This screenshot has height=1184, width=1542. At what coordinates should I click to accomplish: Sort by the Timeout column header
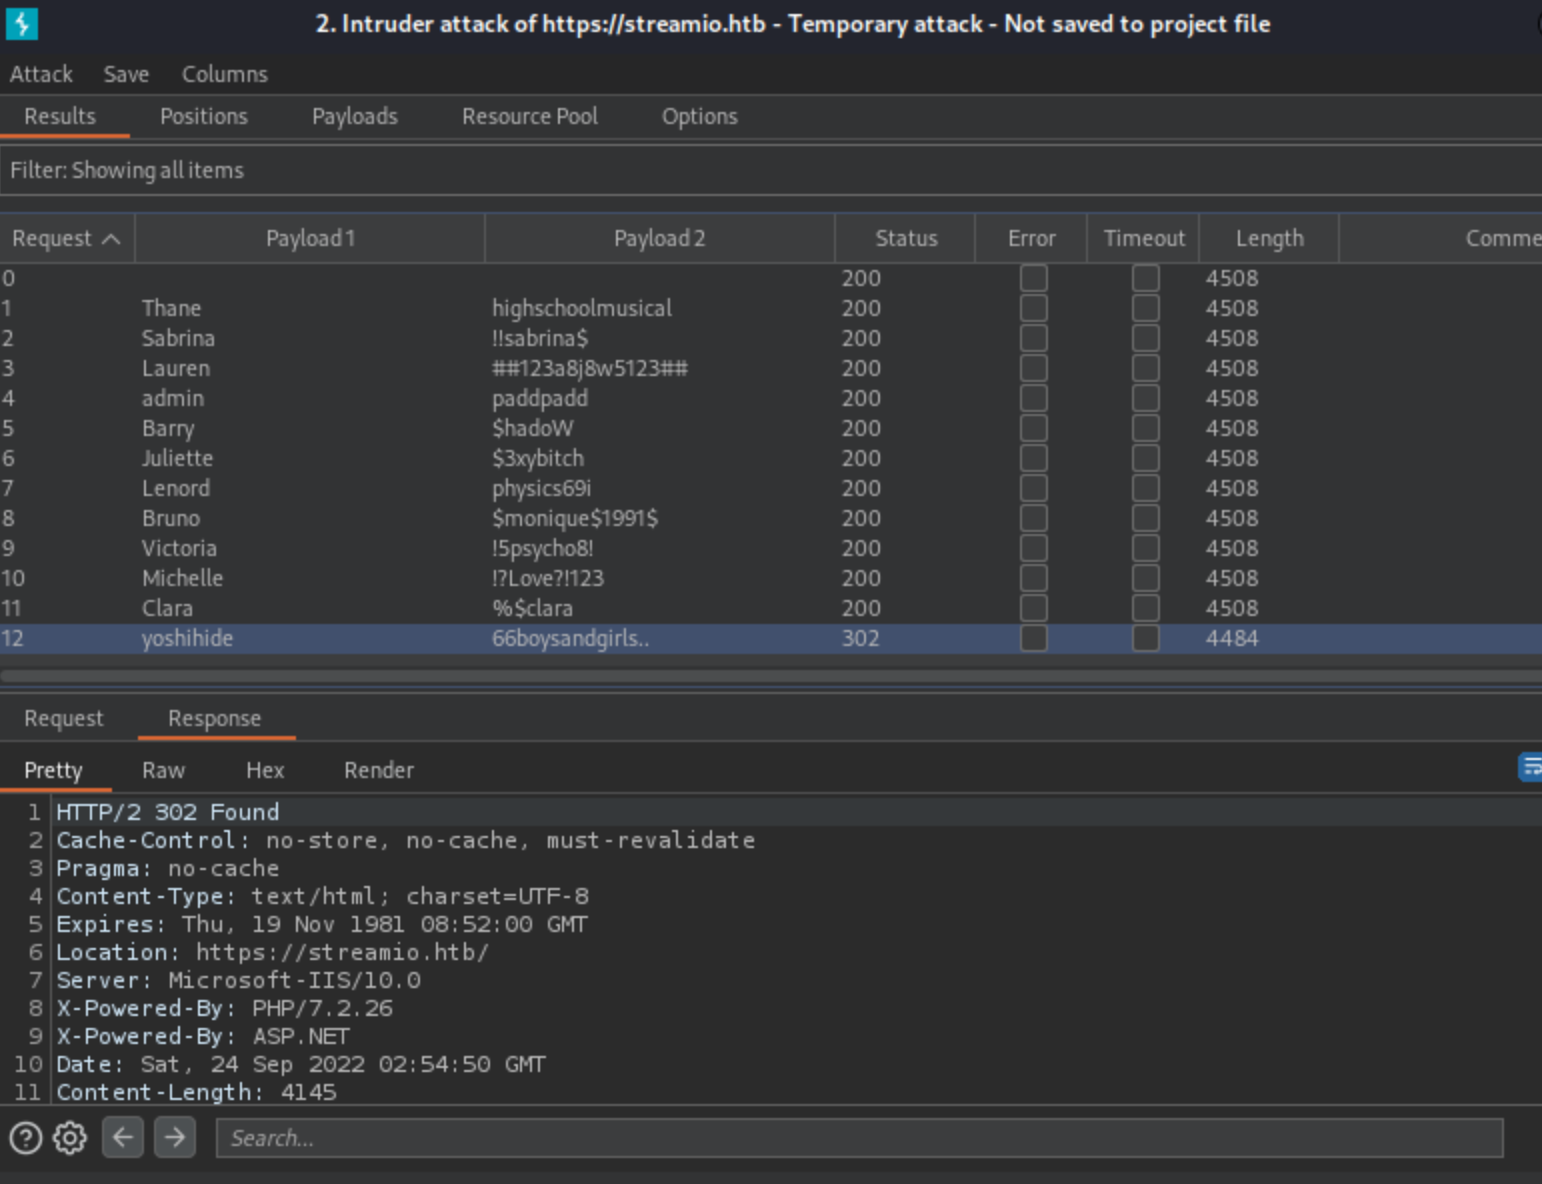(x=1144, y=238)
